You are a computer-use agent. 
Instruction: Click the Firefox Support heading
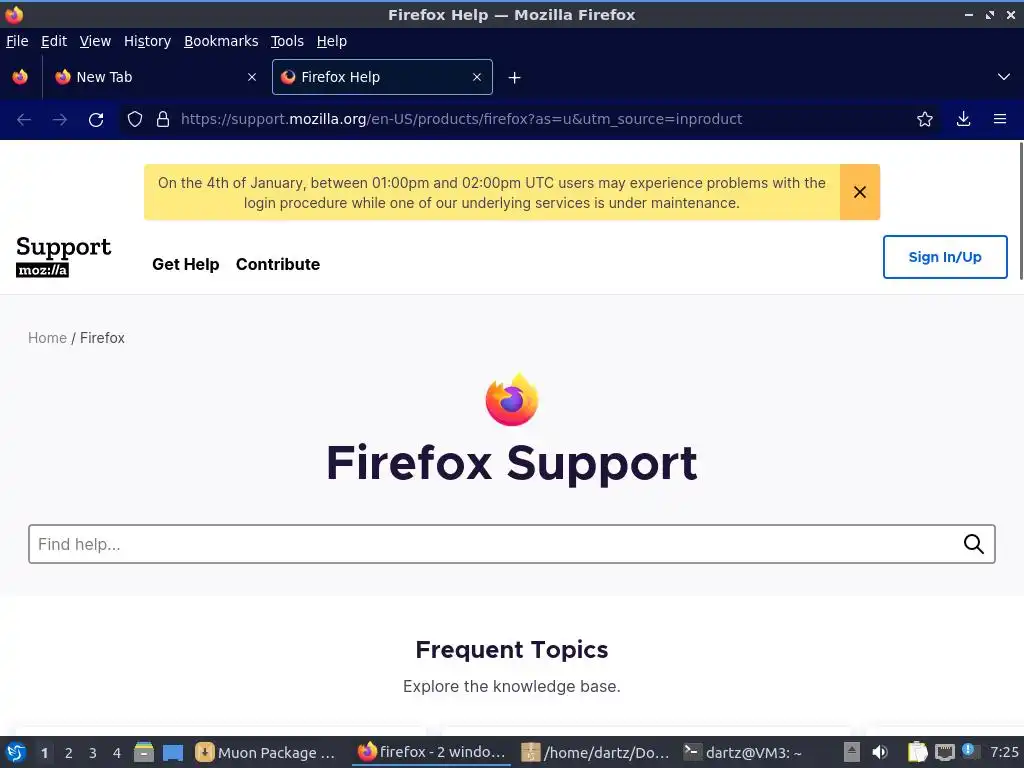[x=512, y=463]
